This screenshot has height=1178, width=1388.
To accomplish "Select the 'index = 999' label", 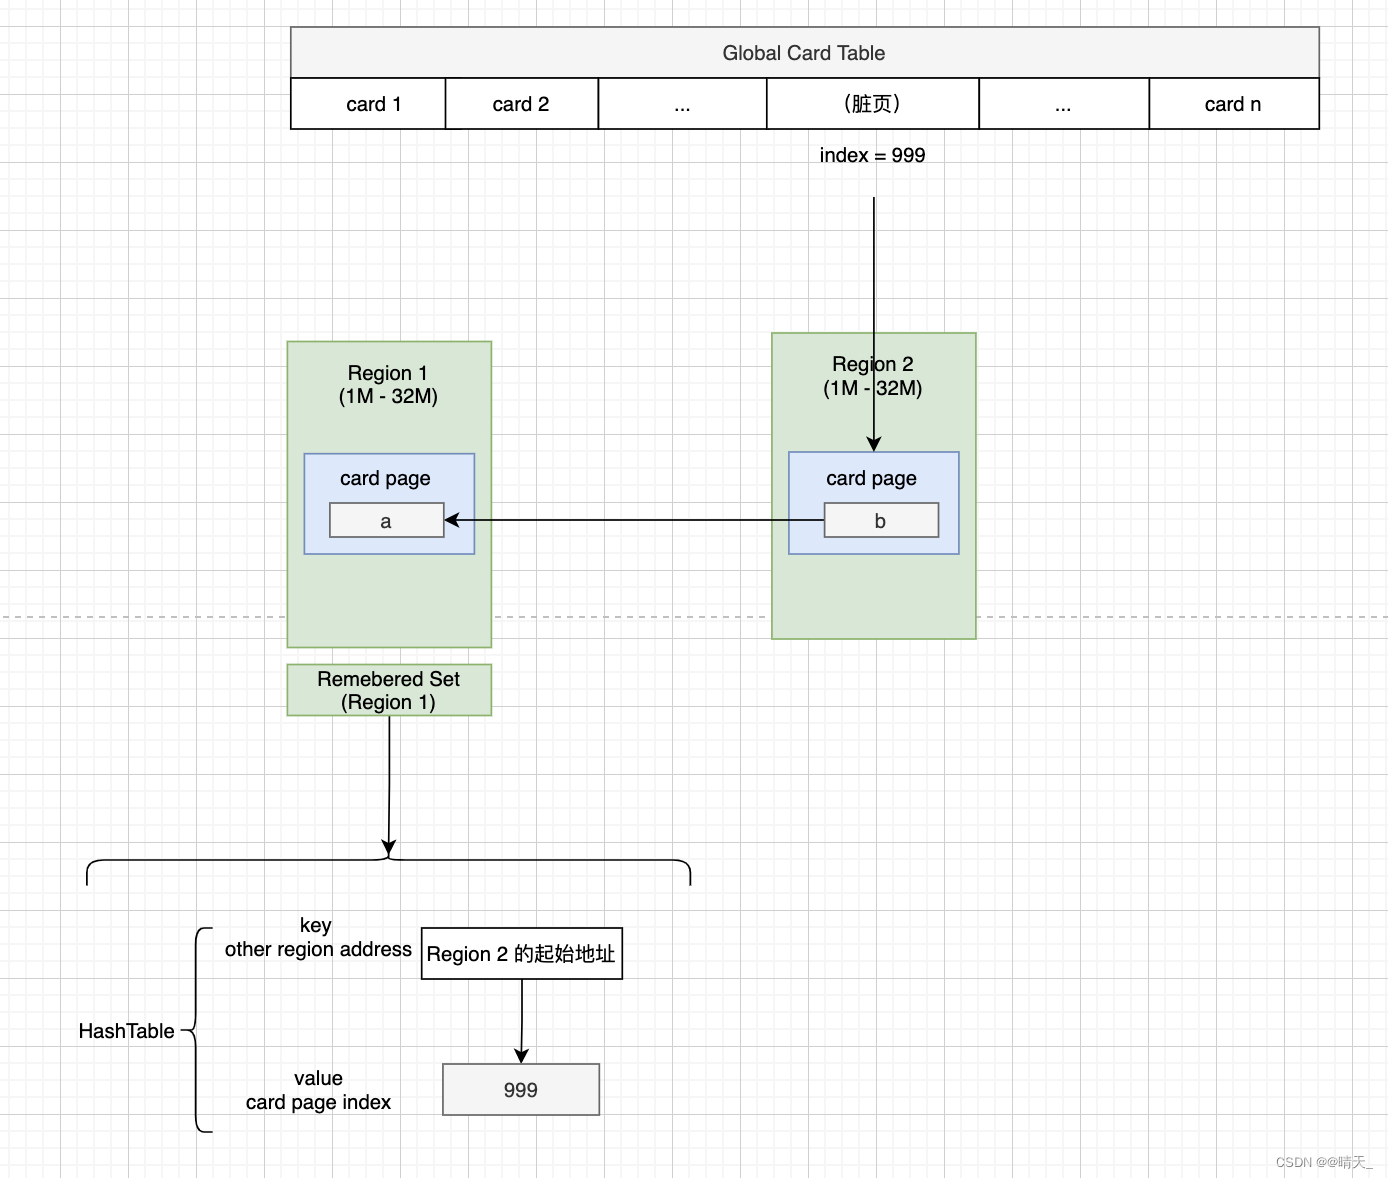I will [872, 155].
